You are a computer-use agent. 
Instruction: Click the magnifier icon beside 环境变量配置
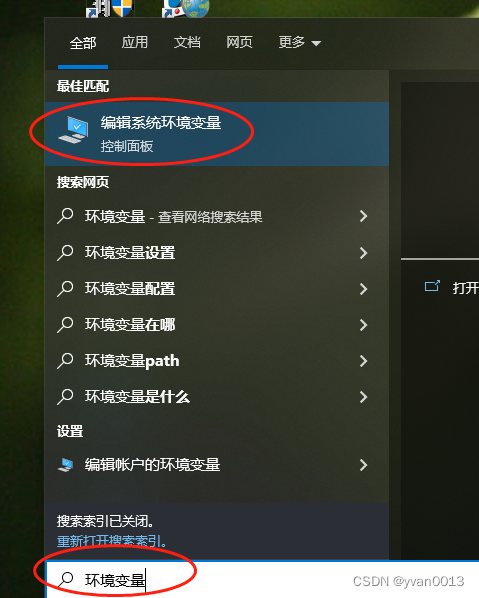(65, 289)
